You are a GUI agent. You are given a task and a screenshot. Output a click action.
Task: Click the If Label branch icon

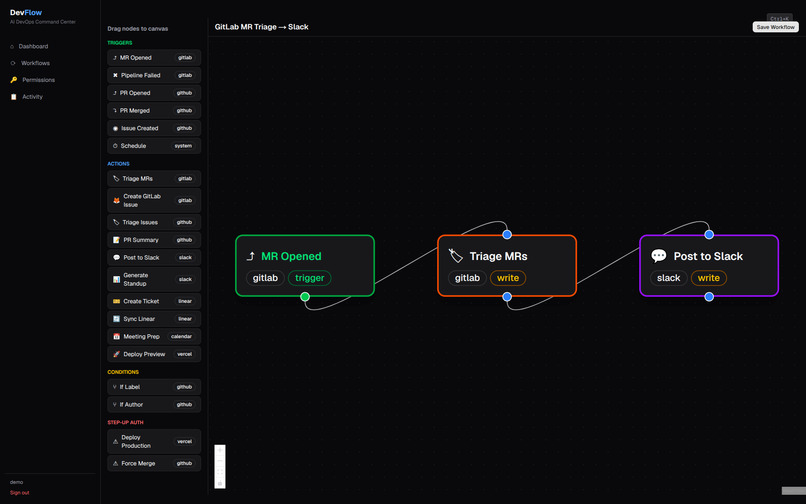point(115,387)
